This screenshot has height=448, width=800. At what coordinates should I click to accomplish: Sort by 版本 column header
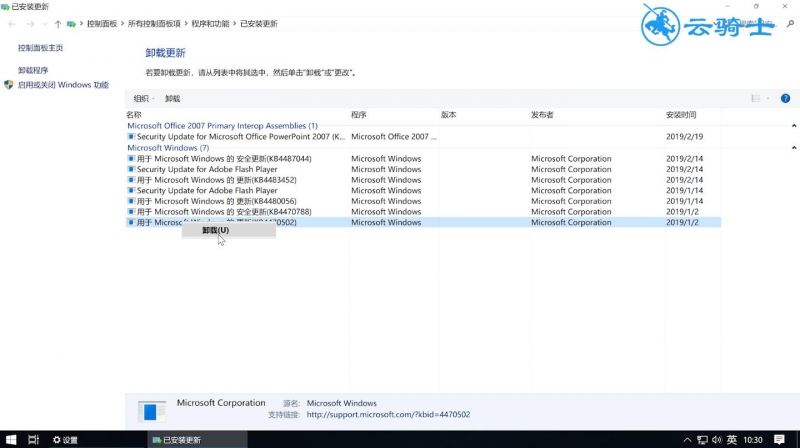pos(448,115)
